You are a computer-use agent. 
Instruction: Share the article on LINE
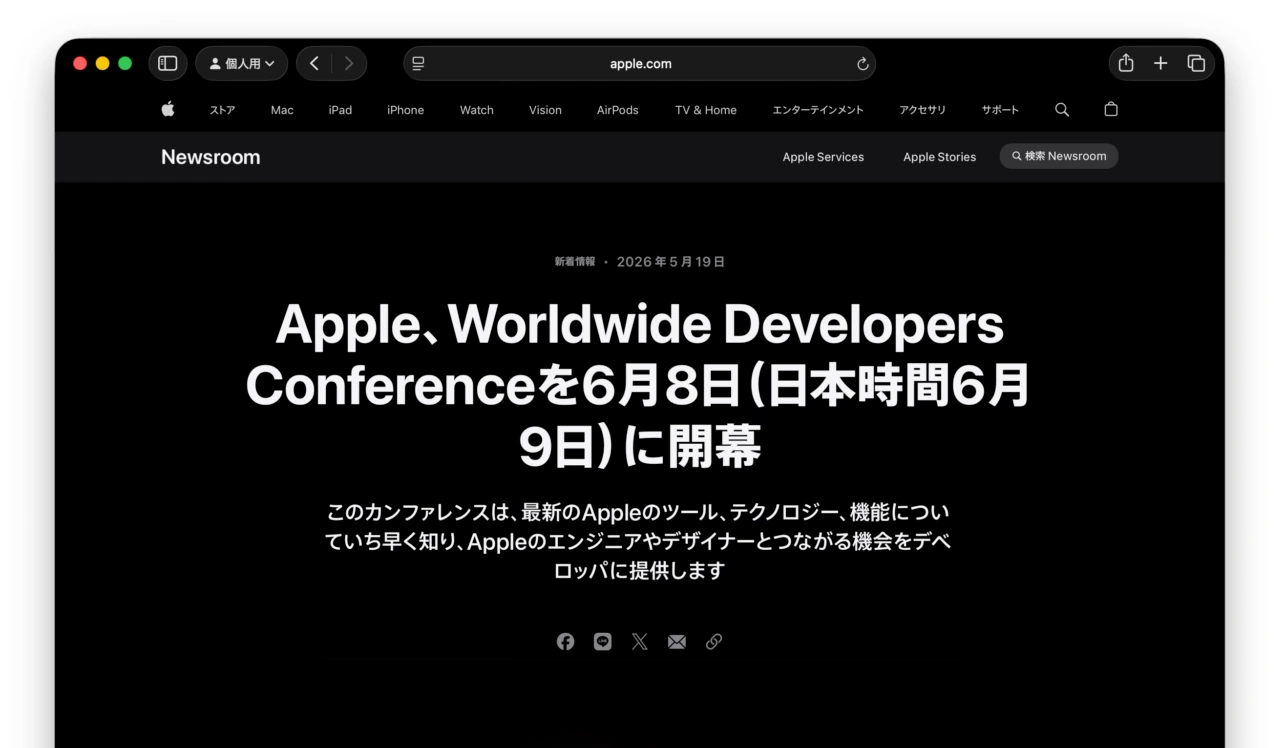click(x=602, y=642)
